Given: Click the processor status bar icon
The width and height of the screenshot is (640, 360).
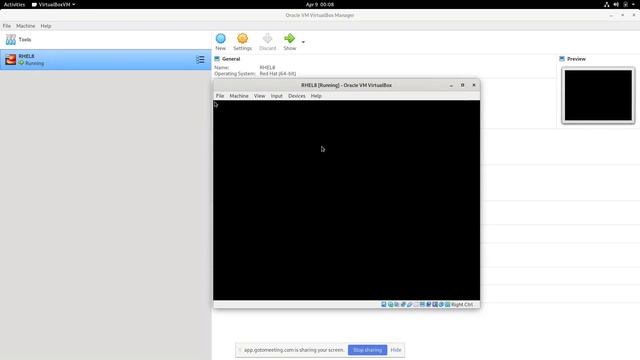Looking at the screenshot, I should point(435,304).
